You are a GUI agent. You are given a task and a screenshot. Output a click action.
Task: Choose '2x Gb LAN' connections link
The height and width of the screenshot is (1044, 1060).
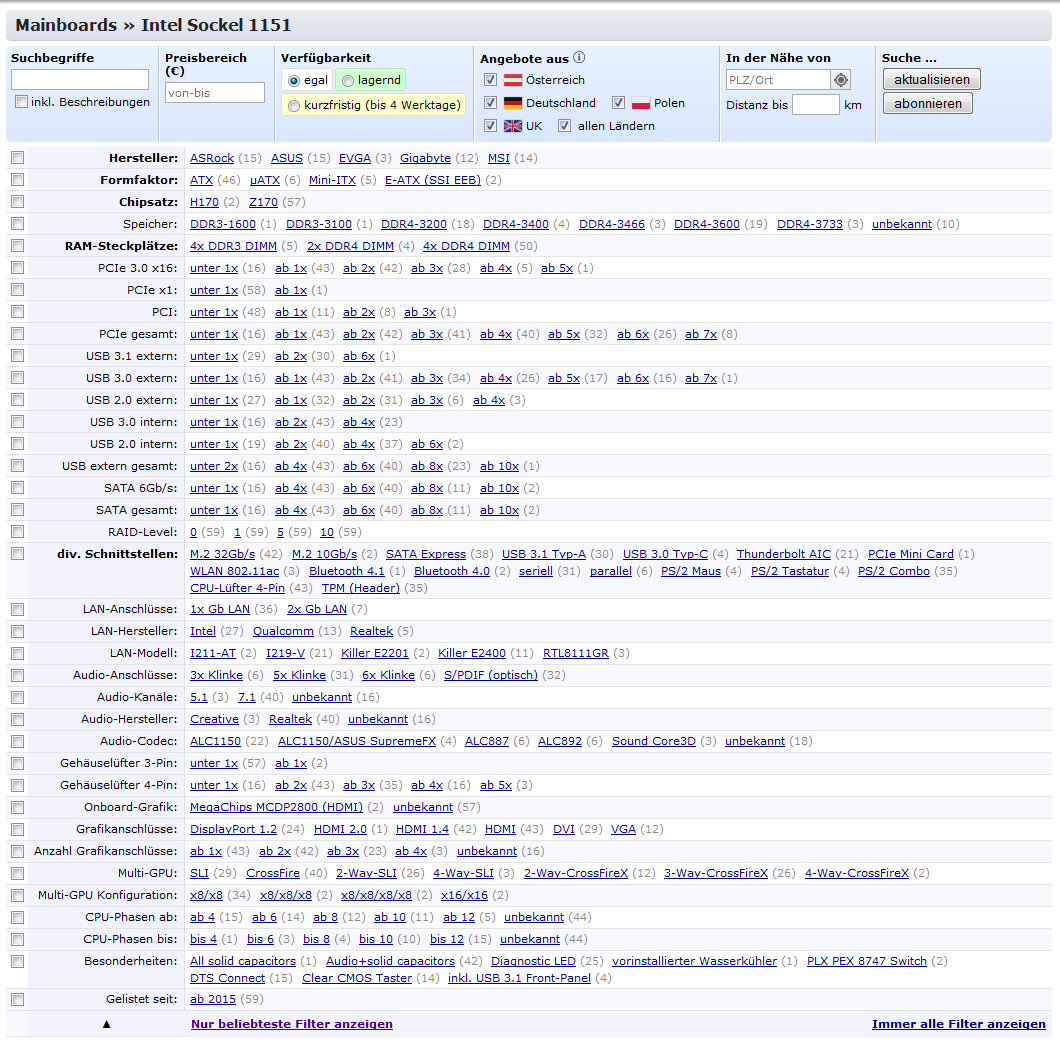(316, 609)
